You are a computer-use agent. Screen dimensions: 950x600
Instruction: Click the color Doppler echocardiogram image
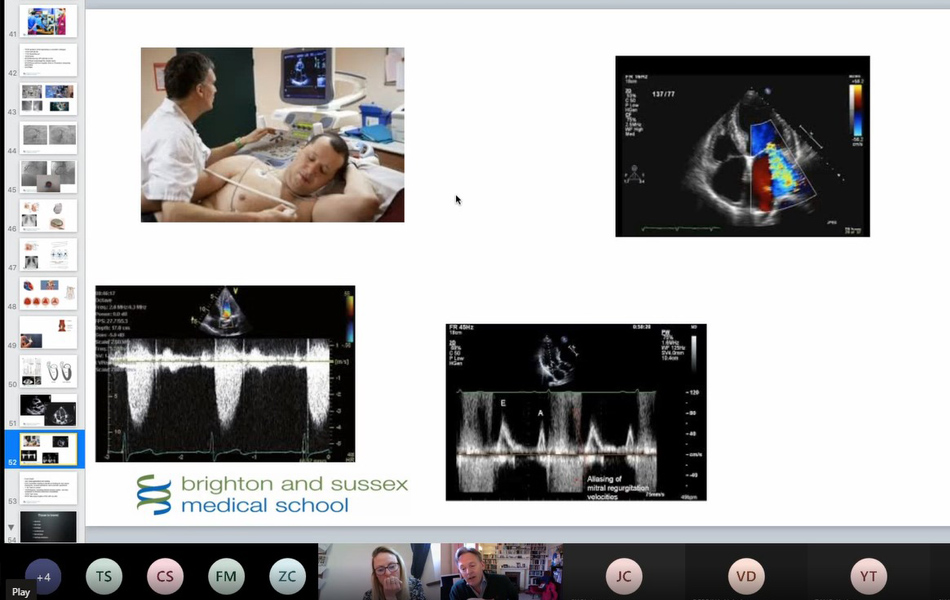(x=742, y=146)
